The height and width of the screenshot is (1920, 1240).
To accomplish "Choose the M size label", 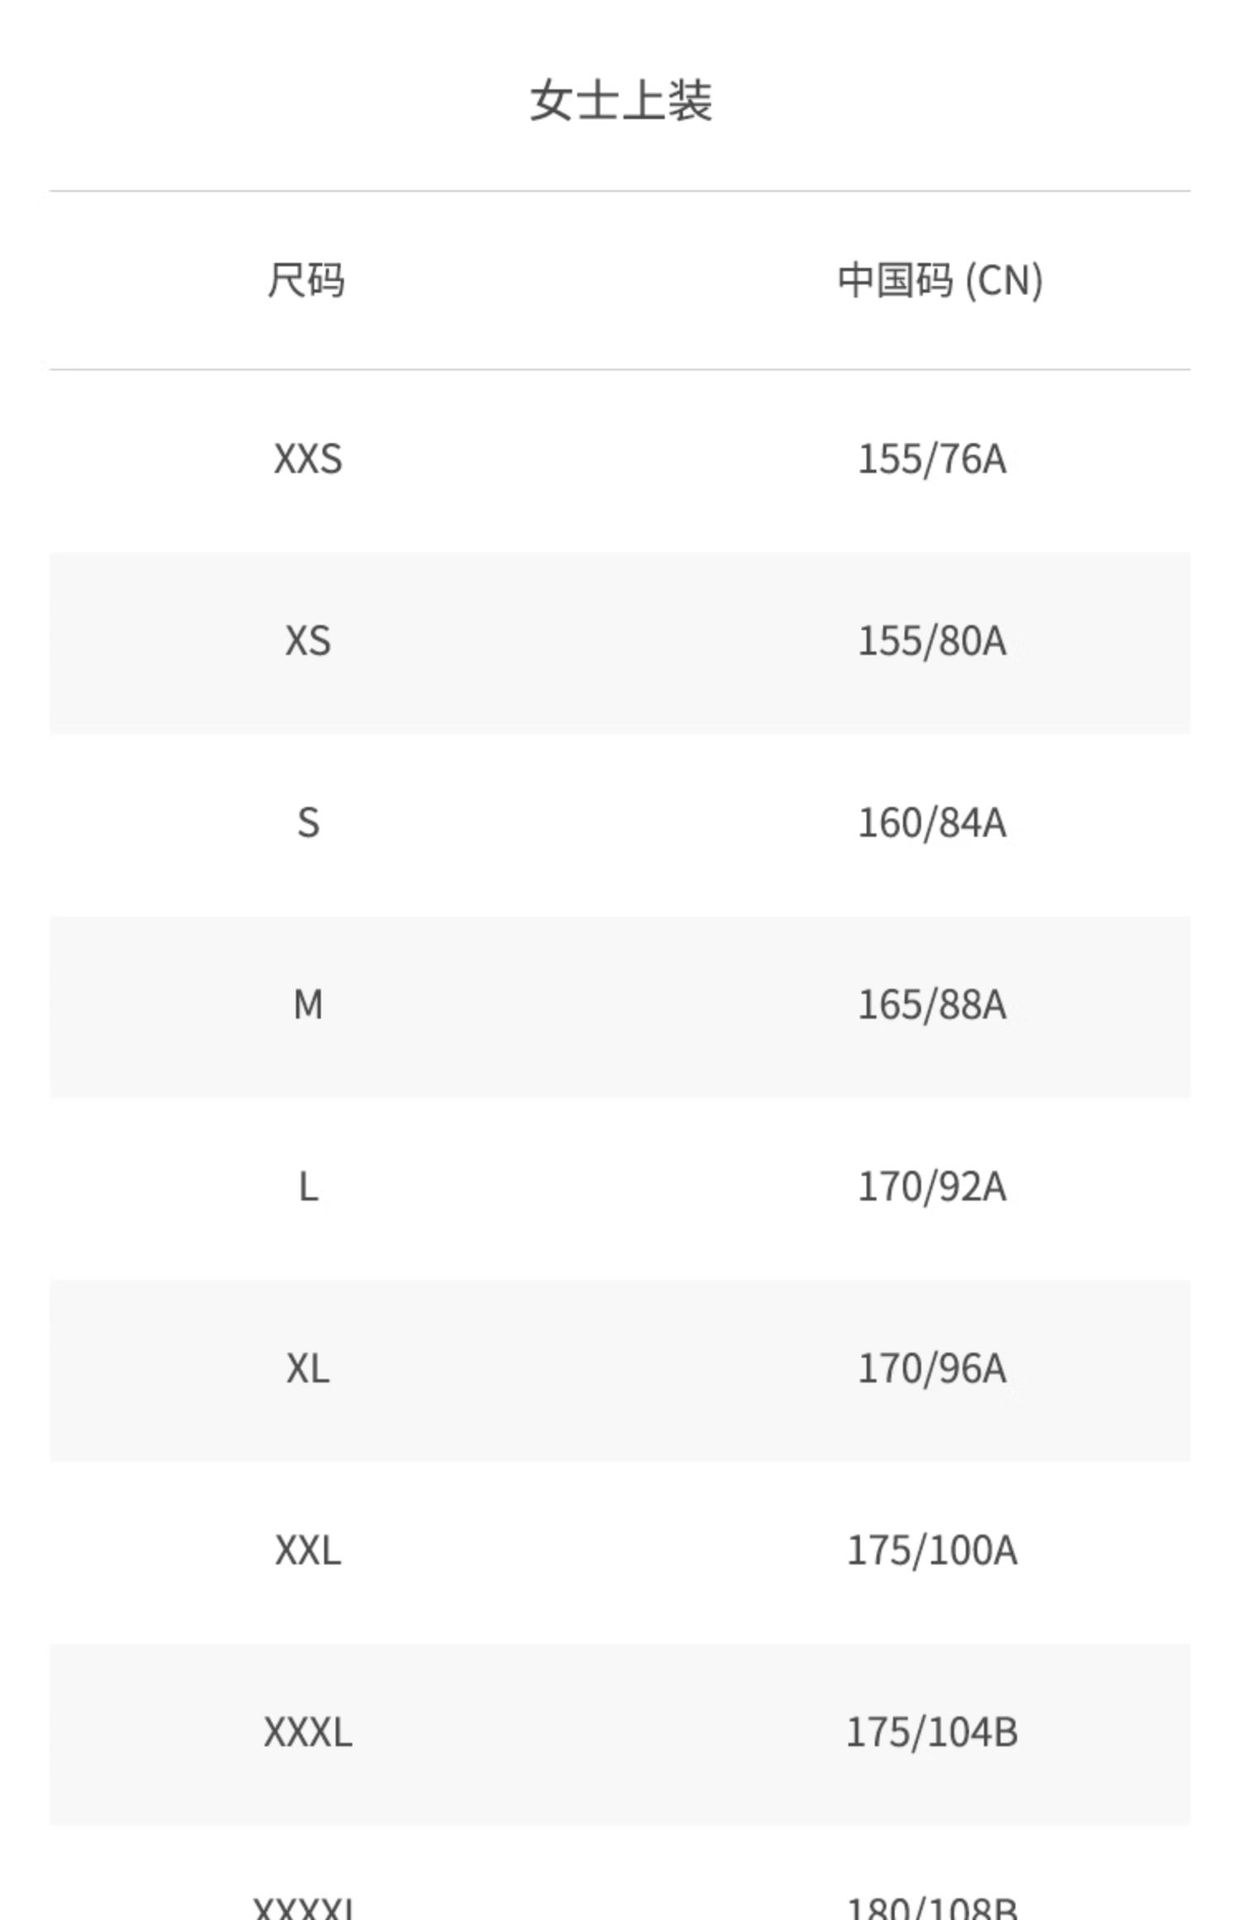I will (x=308, y=1005).
